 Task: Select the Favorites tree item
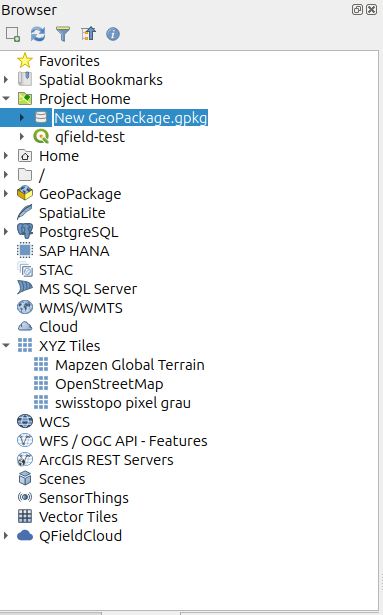[x=69, y=61]
